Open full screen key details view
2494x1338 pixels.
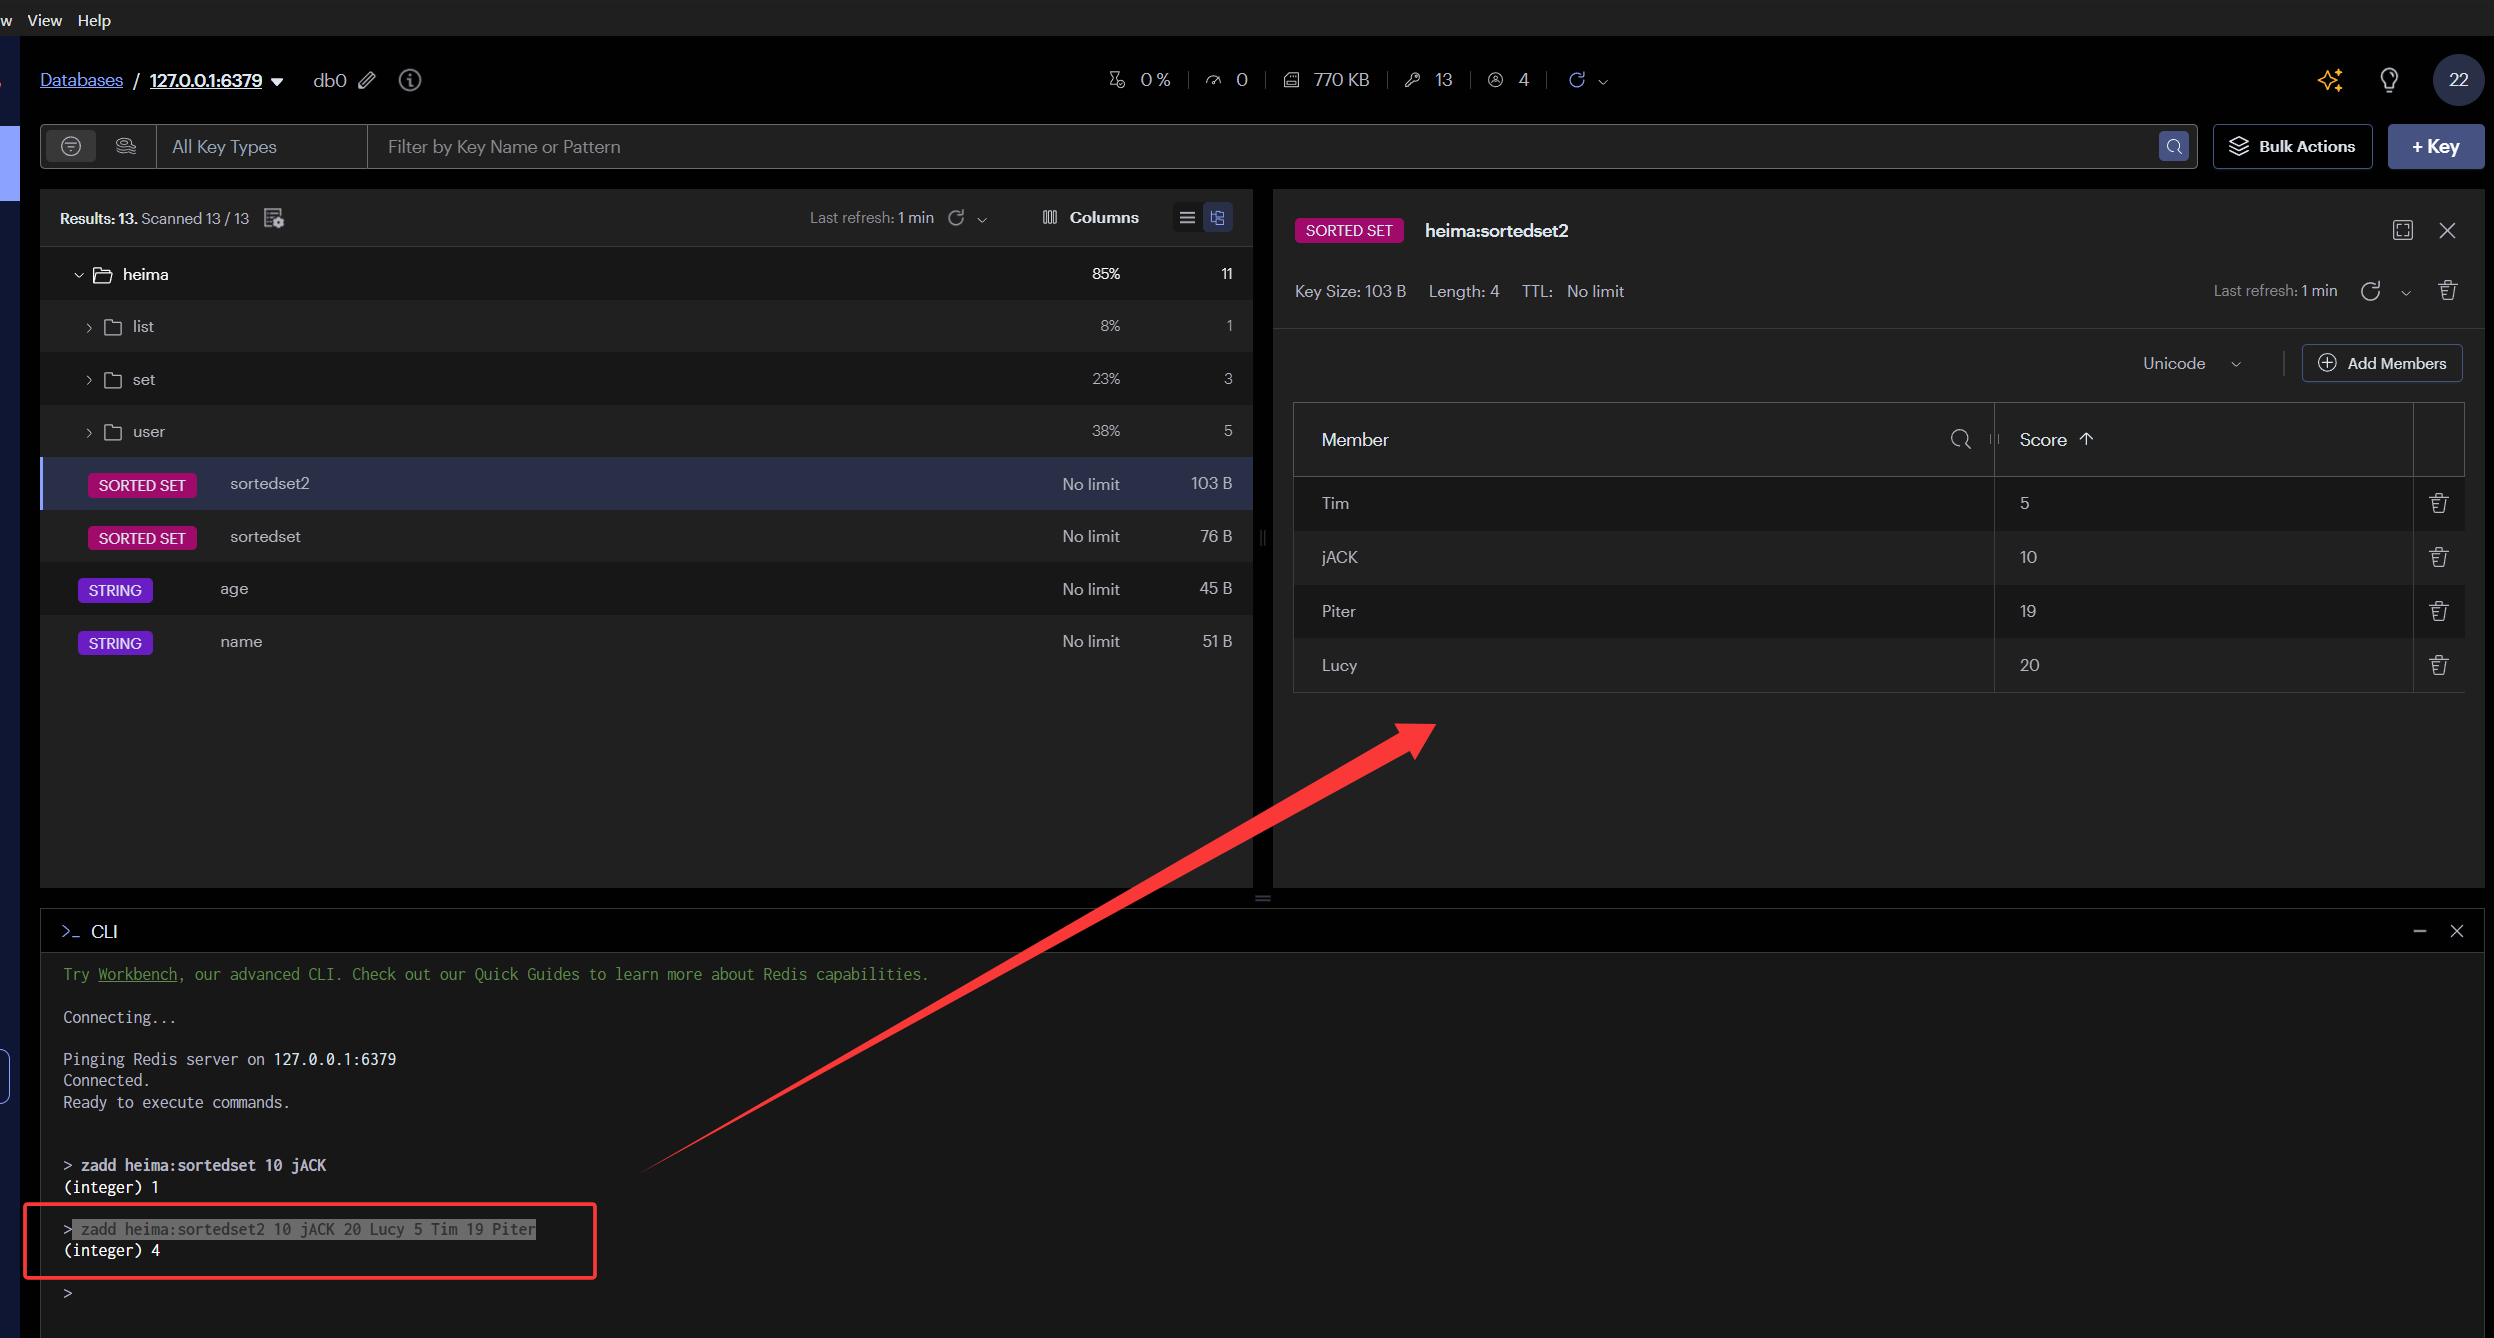[2403, 231]
